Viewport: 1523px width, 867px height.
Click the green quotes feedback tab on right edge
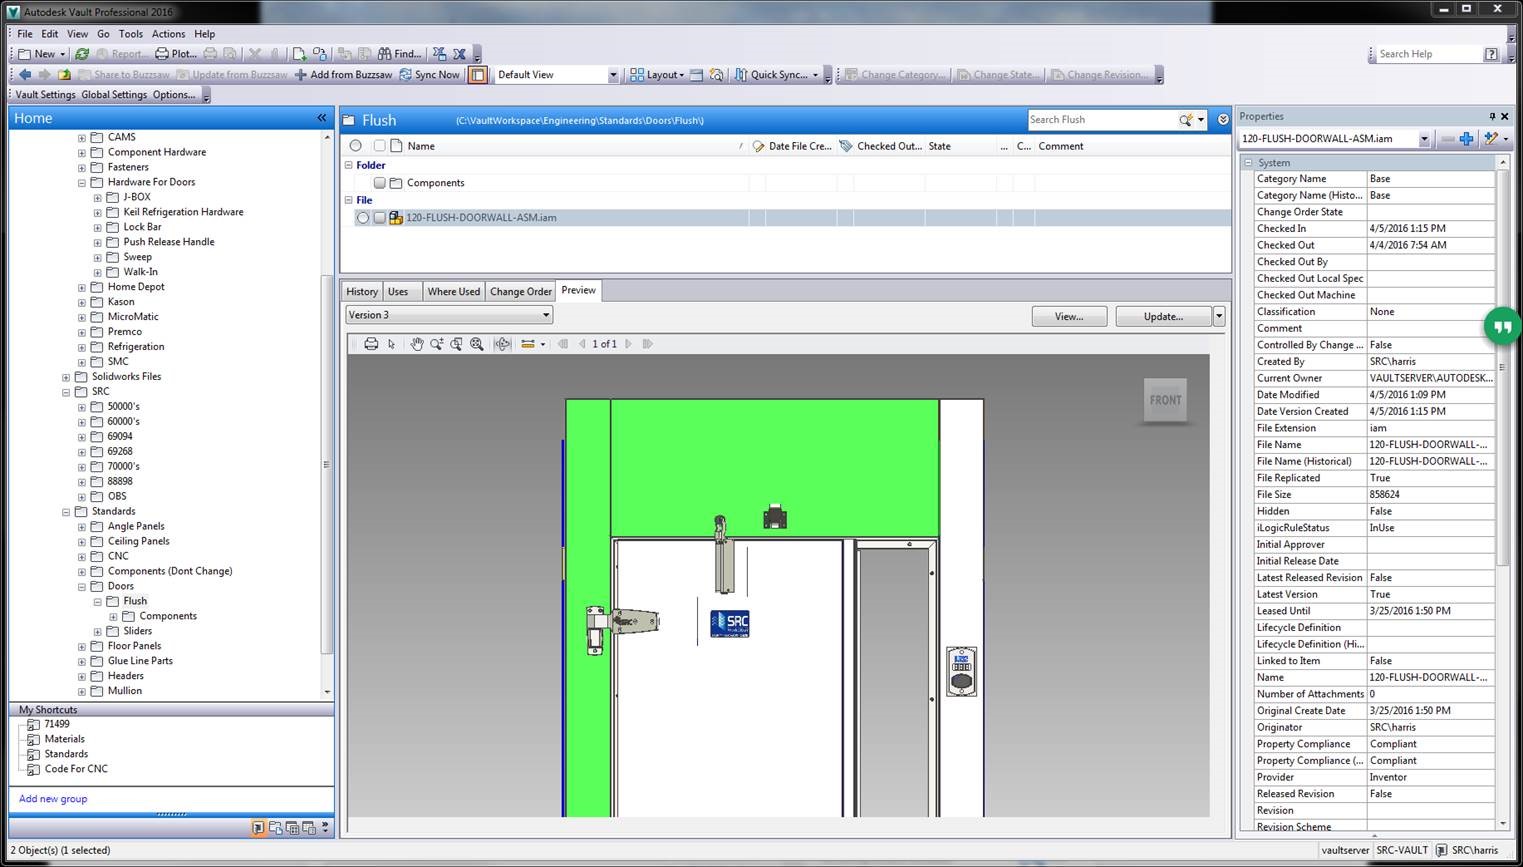click(x=1501, y=326)
